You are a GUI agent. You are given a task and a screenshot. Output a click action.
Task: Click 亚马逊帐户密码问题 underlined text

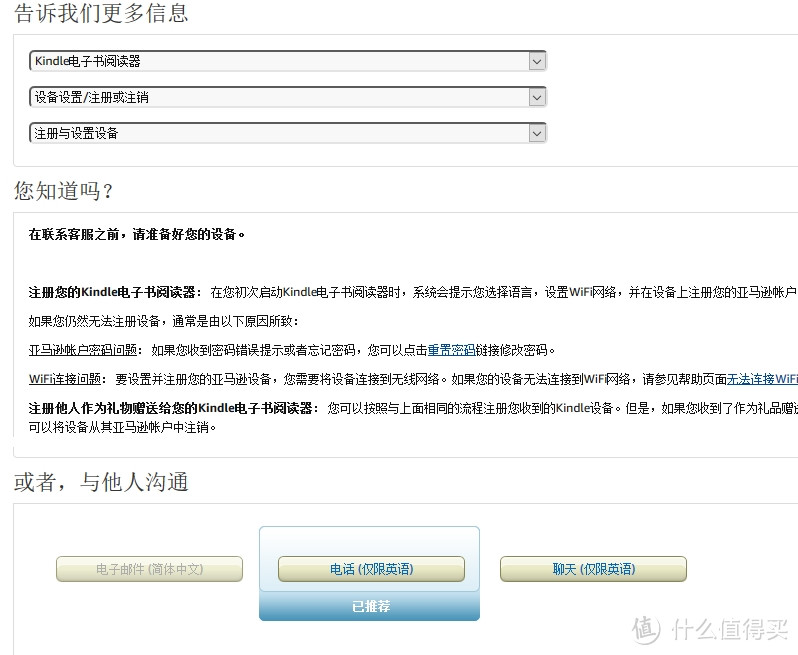tap(83, 350)
